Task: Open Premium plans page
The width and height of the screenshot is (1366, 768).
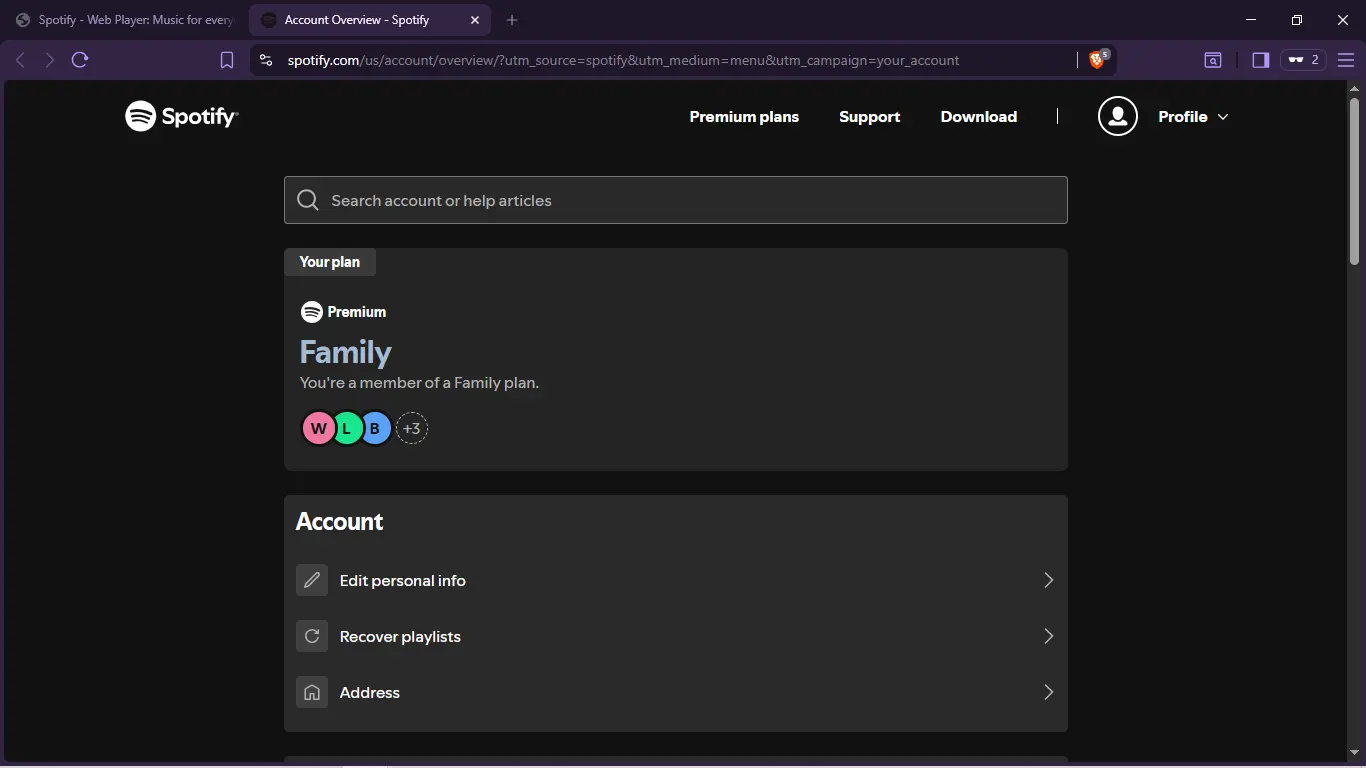Action: (744, 117)
